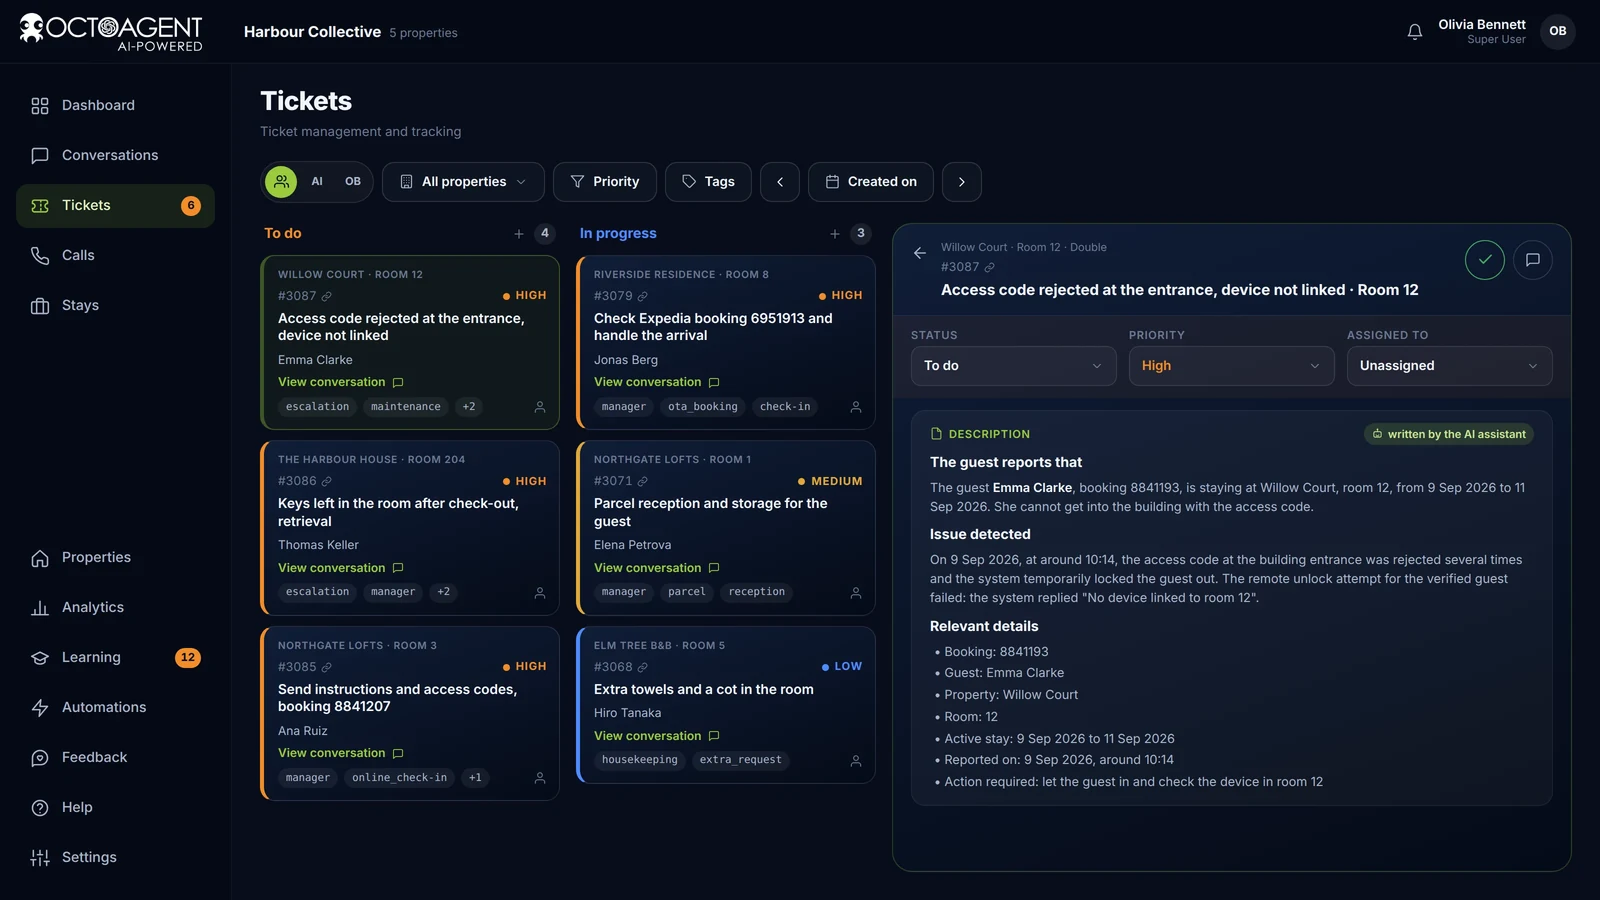This screenshot has height=900, width=1600.
Task: Click assignee icon on ticket #3086 card
Action: point(540,593)
